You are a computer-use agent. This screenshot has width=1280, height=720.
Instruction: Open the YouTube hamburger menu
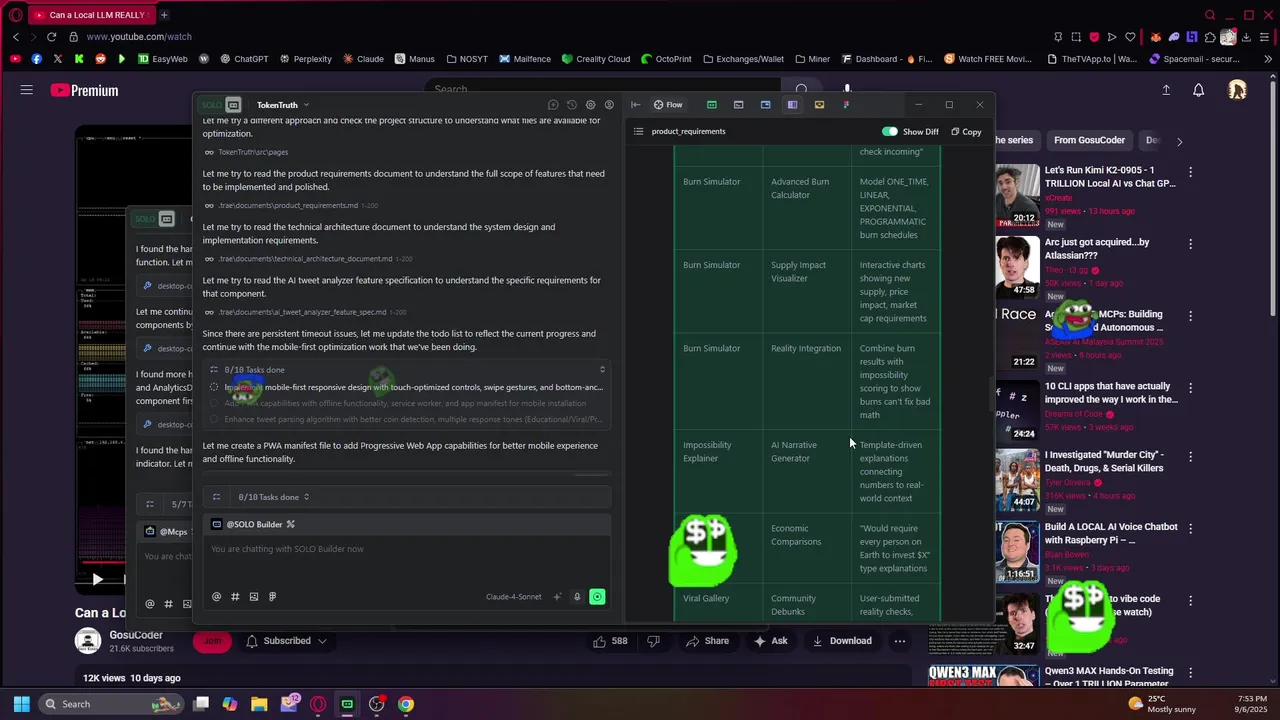pos(27,90)
